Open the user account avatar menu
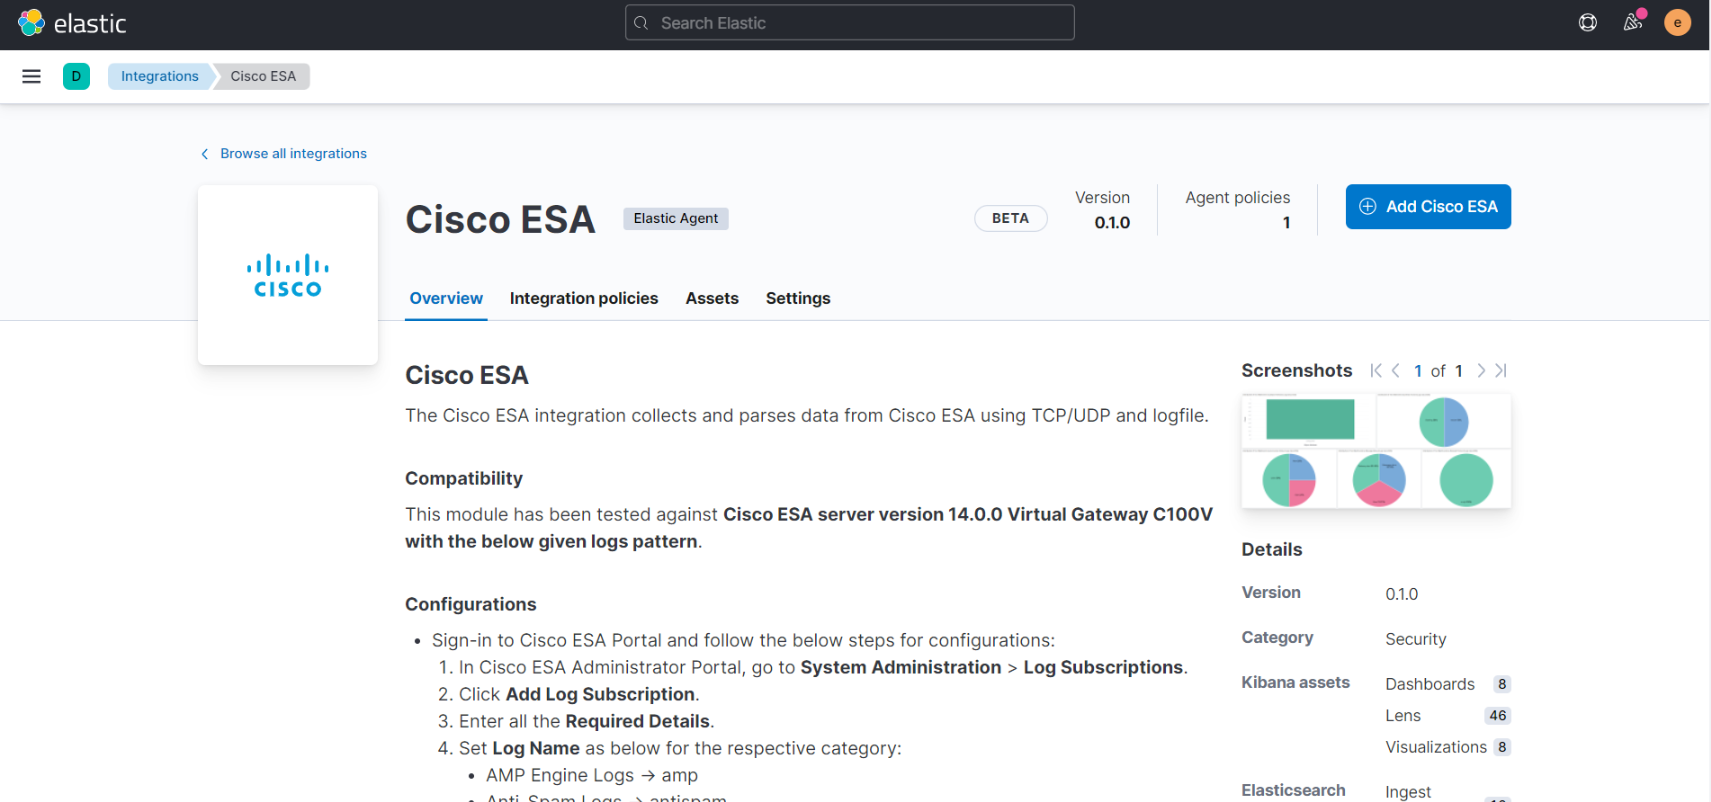This screenshot has width=1711, height=802. (1677, 22)
